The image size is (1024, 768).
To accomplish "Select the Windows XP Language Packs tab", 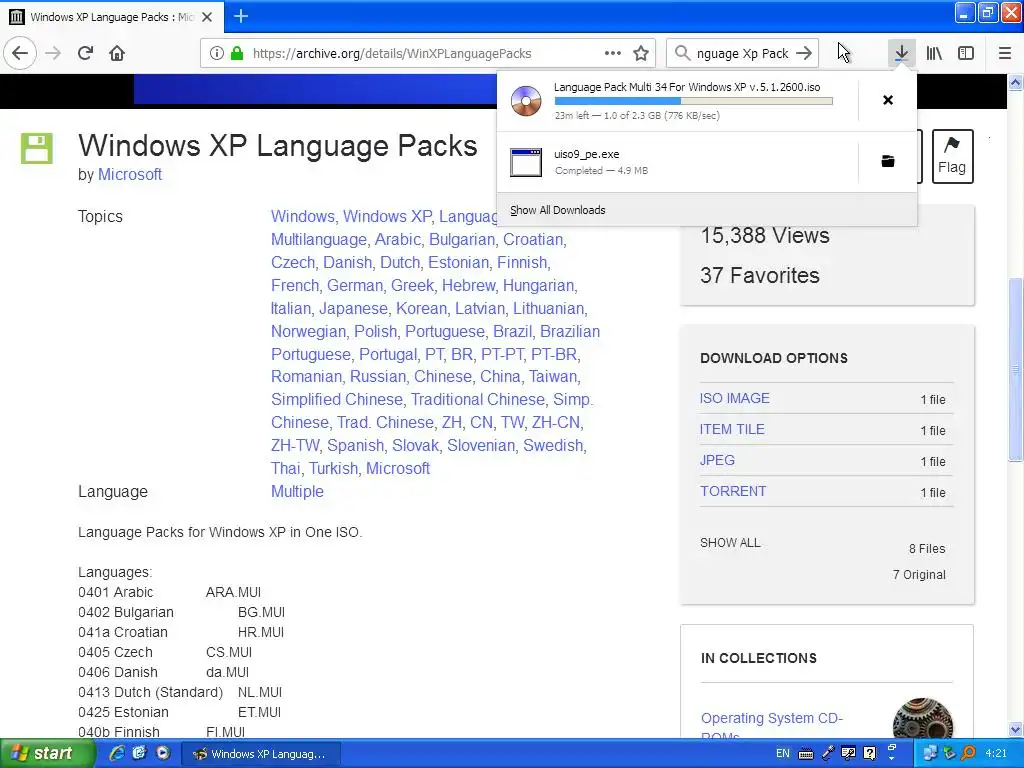I will pos(112,17).
